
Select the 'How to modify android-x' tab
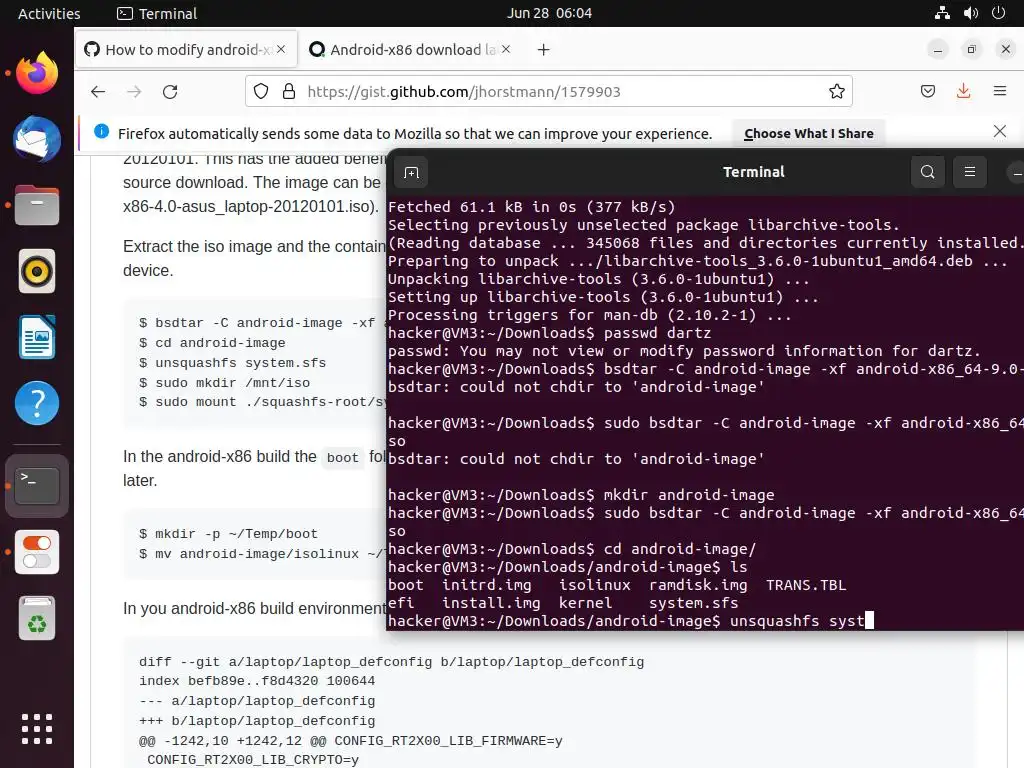187,50
